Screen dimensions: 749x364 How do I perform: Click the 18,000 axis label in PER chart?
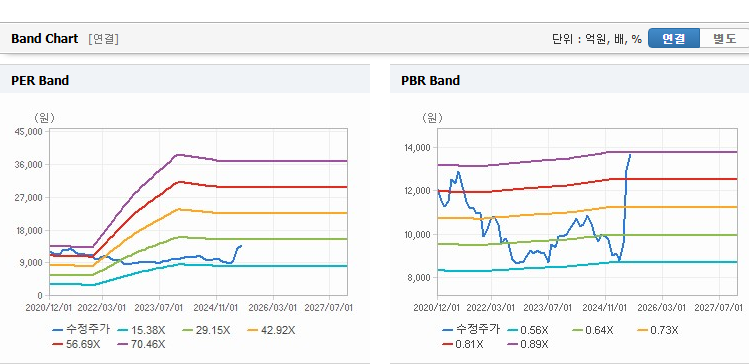(x=29, y=230)
